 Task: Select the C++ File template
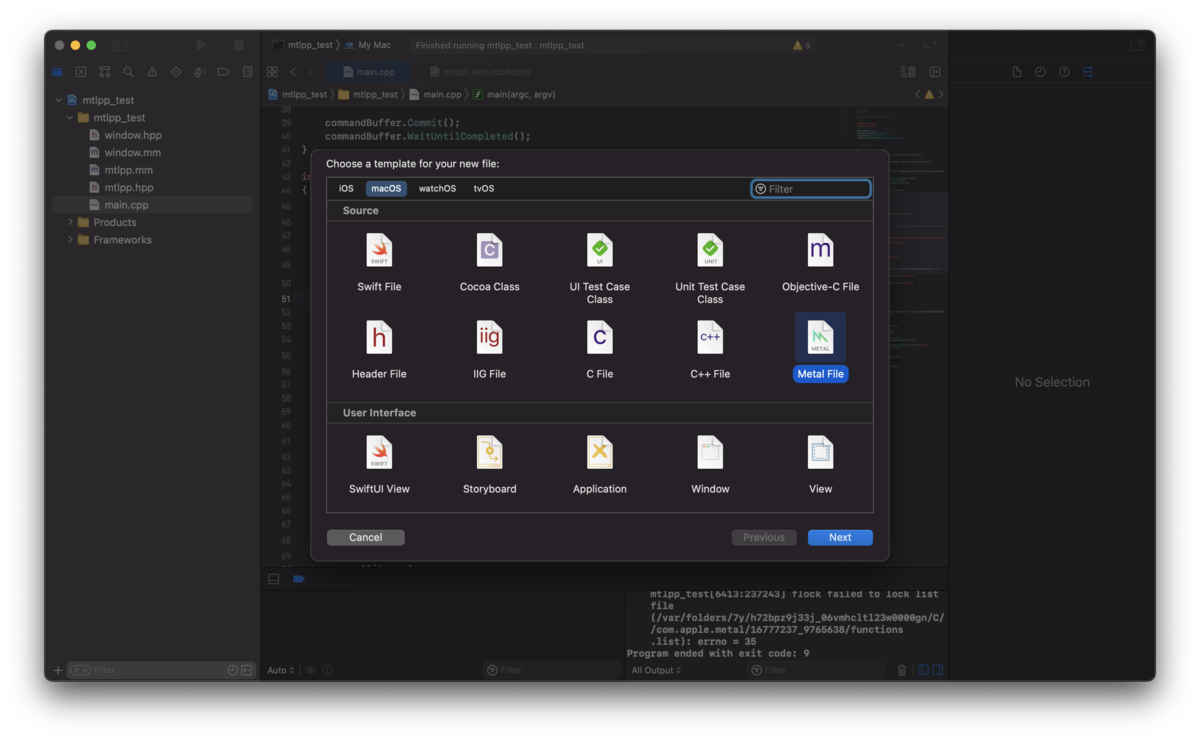pos(710,349)
